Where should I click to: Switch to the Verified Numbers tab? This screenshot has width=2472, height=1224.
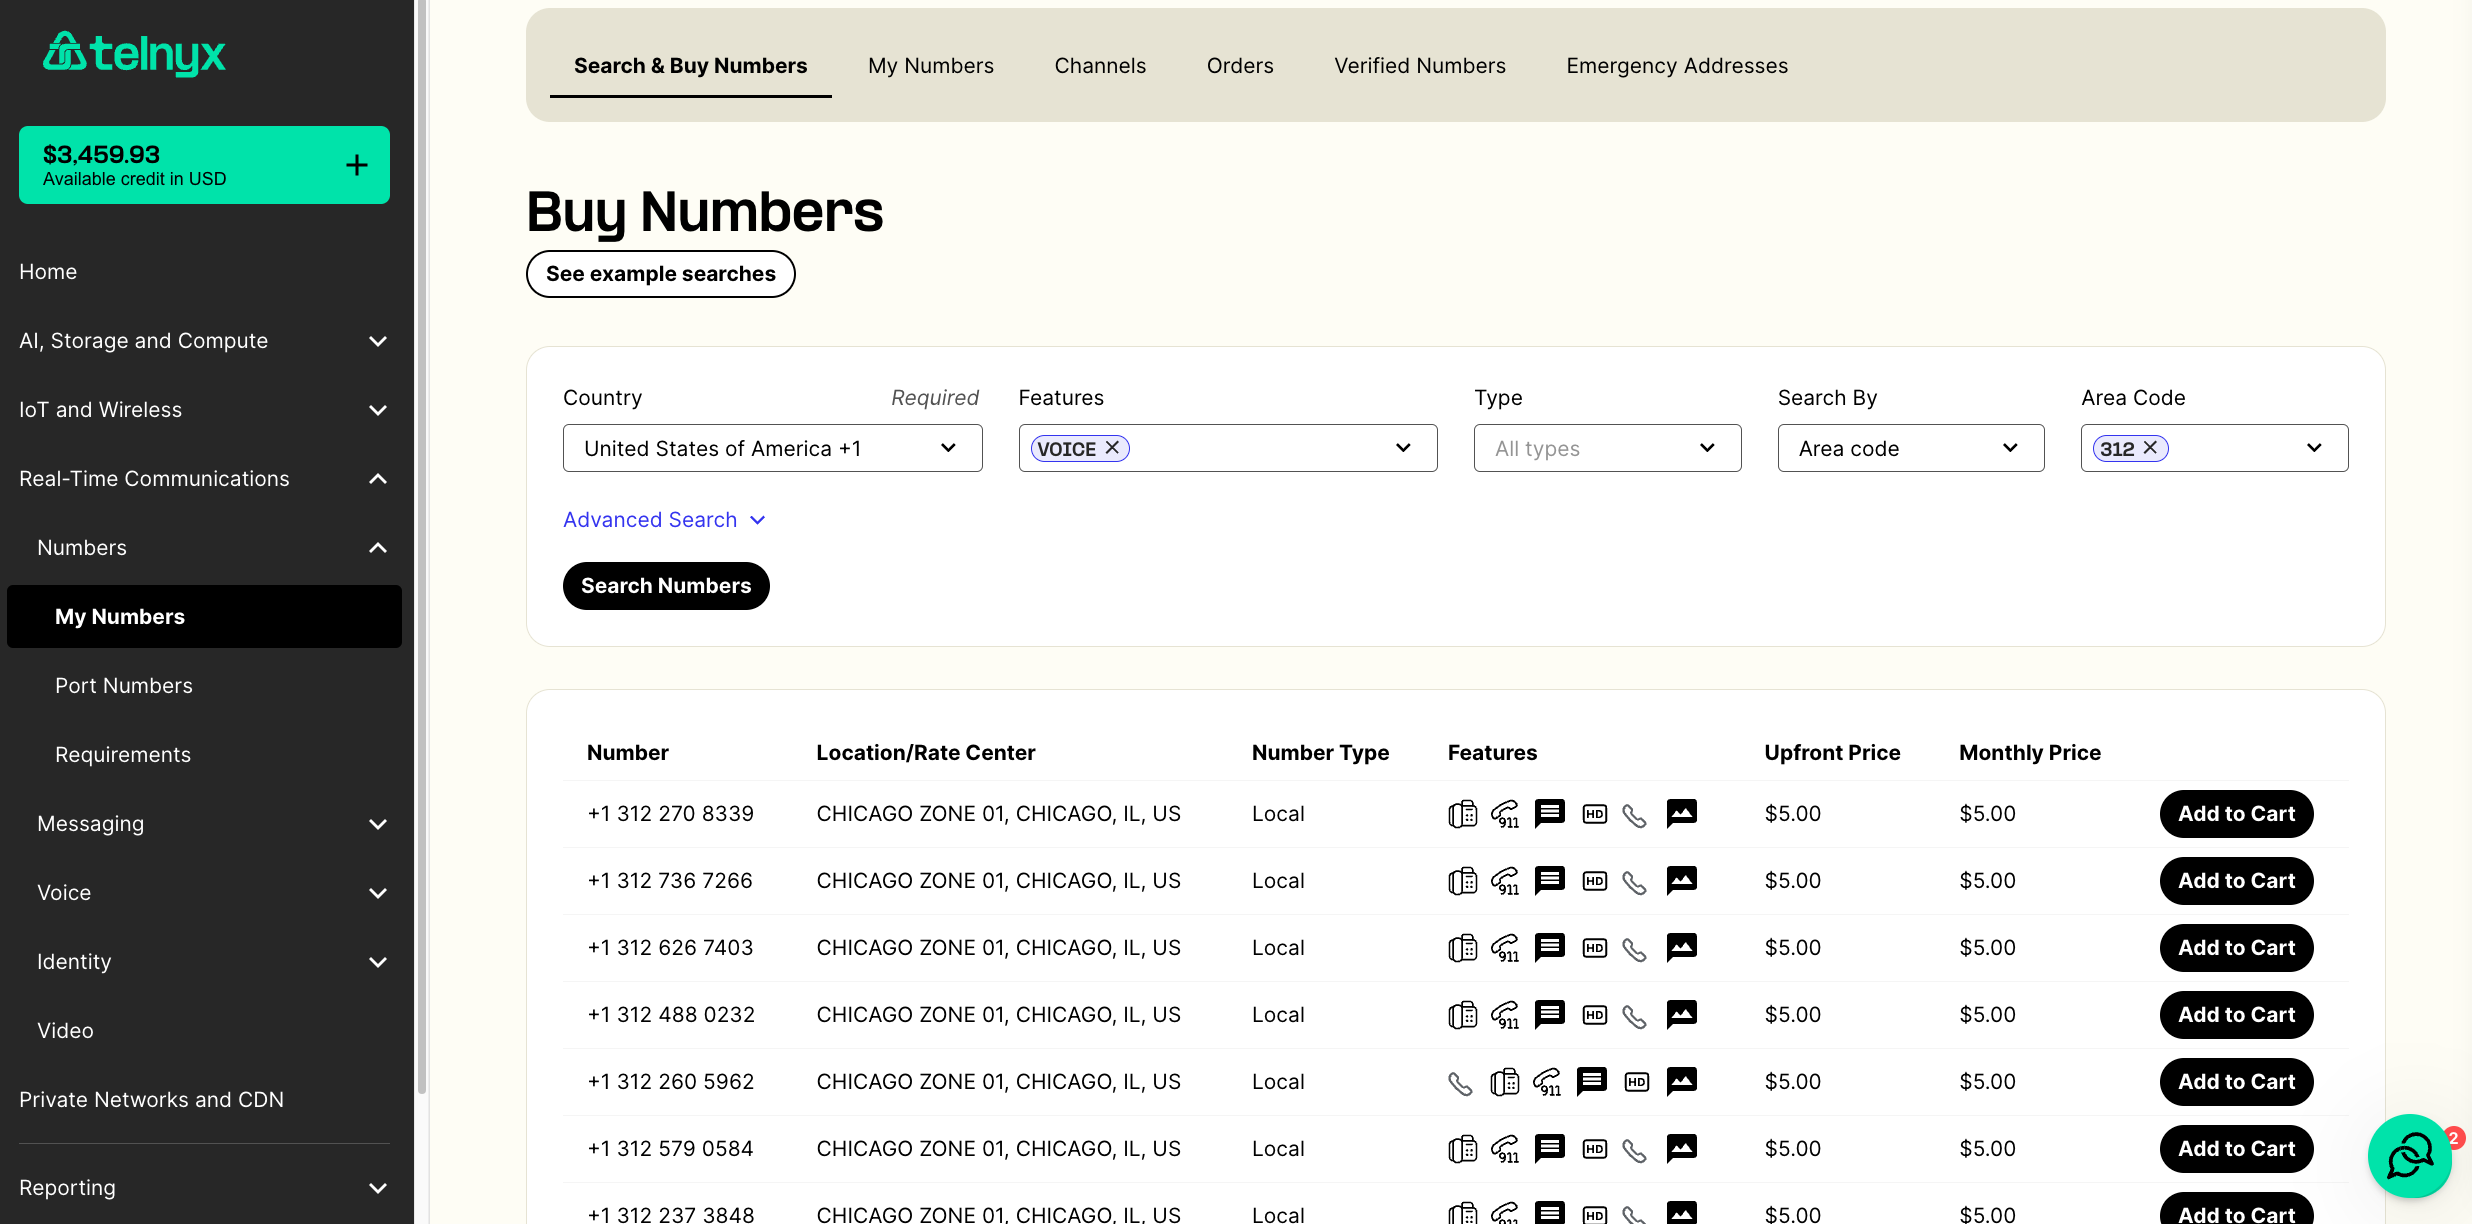pyautogui.click(x=1420, y=65)
